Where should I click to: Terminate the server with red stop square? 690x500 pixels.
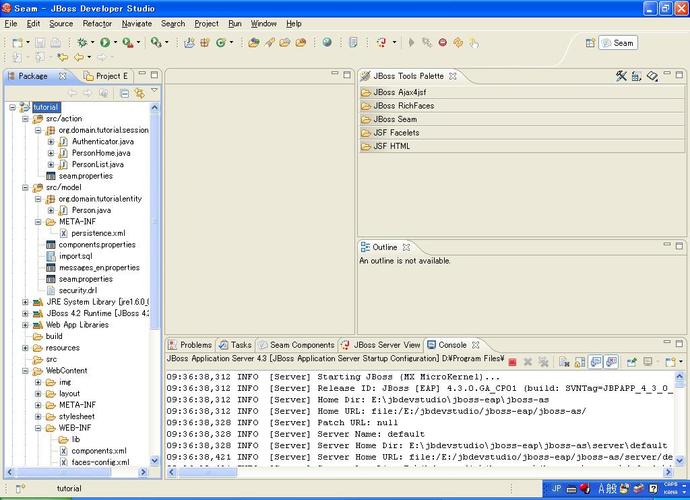[x=512, y=362]
